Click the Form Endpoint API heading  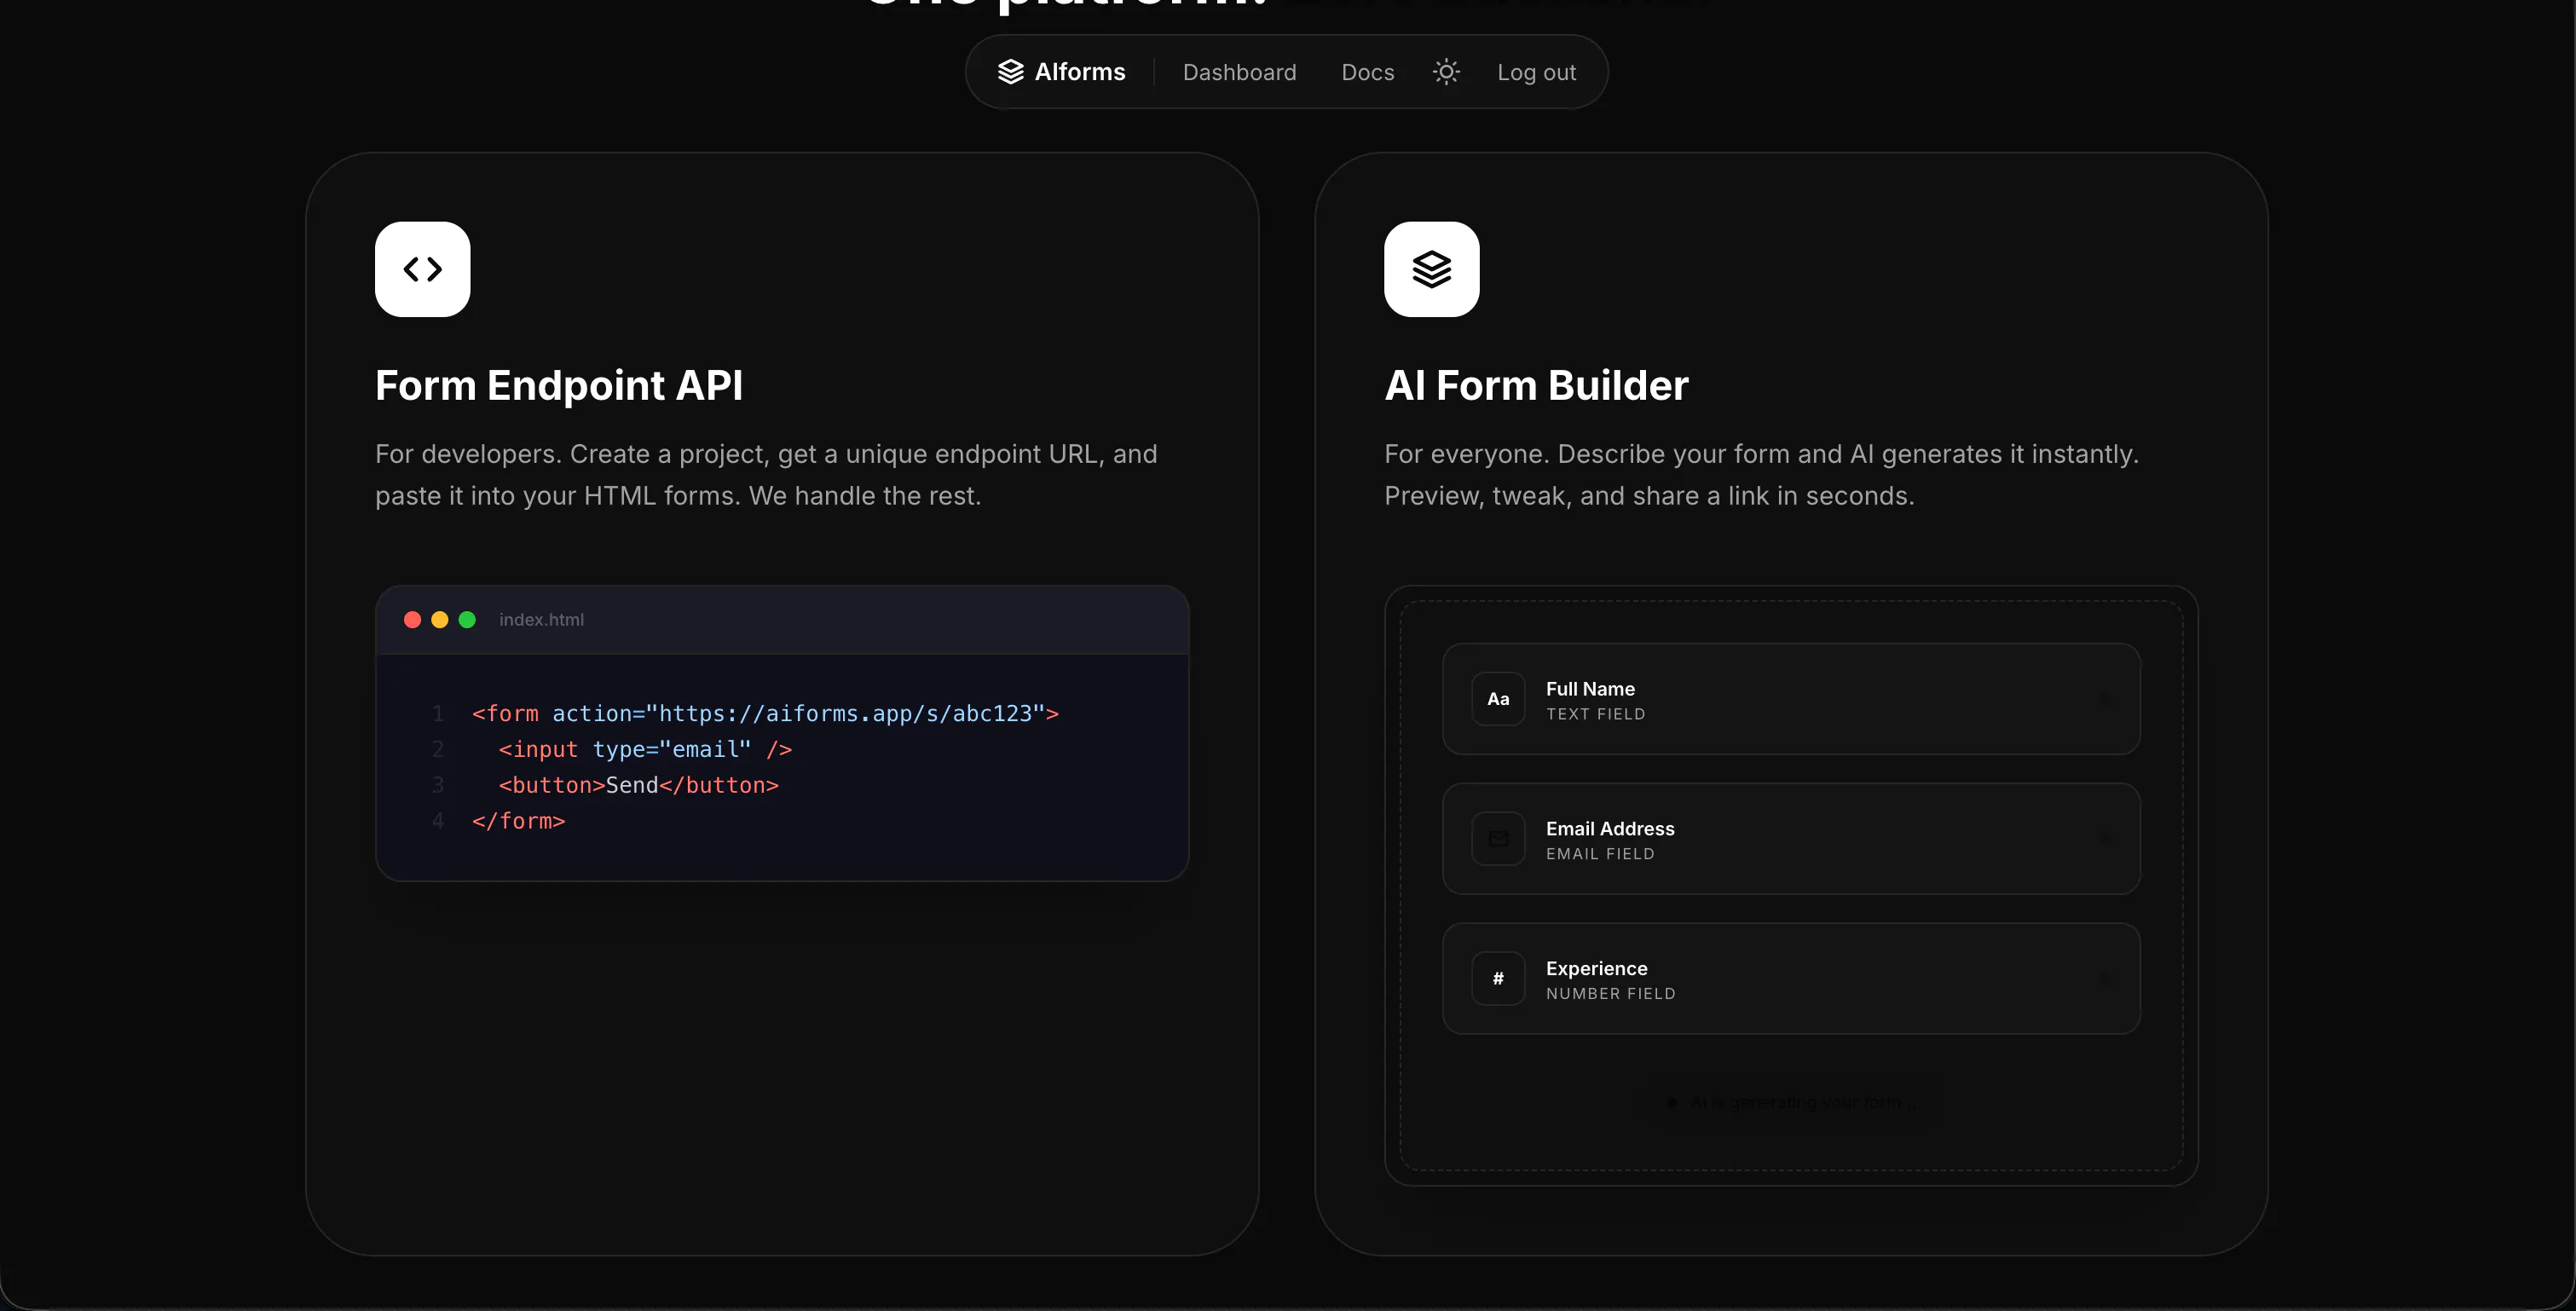[x=559, y=386]
